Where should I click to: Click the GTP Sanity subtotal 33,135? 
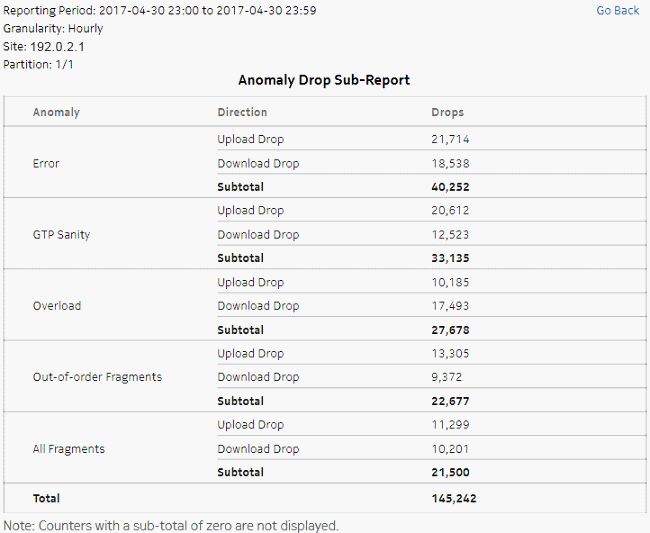coord(450,258)
